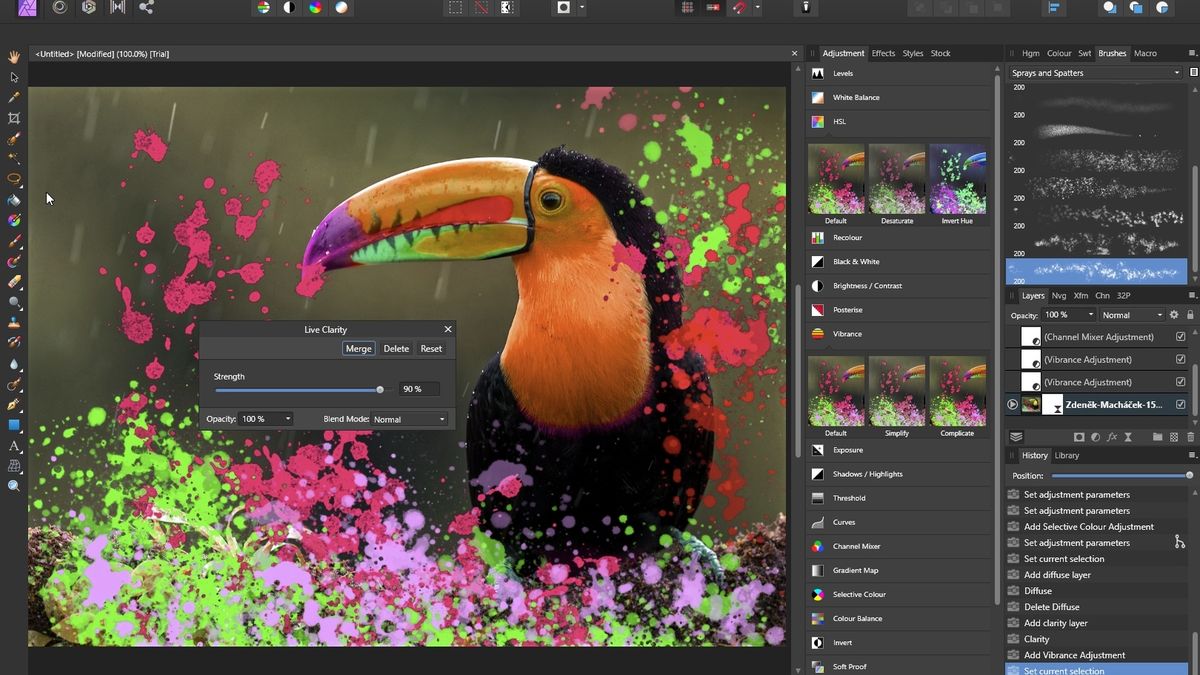Select the Blur teardrop tool
The height and width of the screenshot is (675, 1200).
[14, 364]
